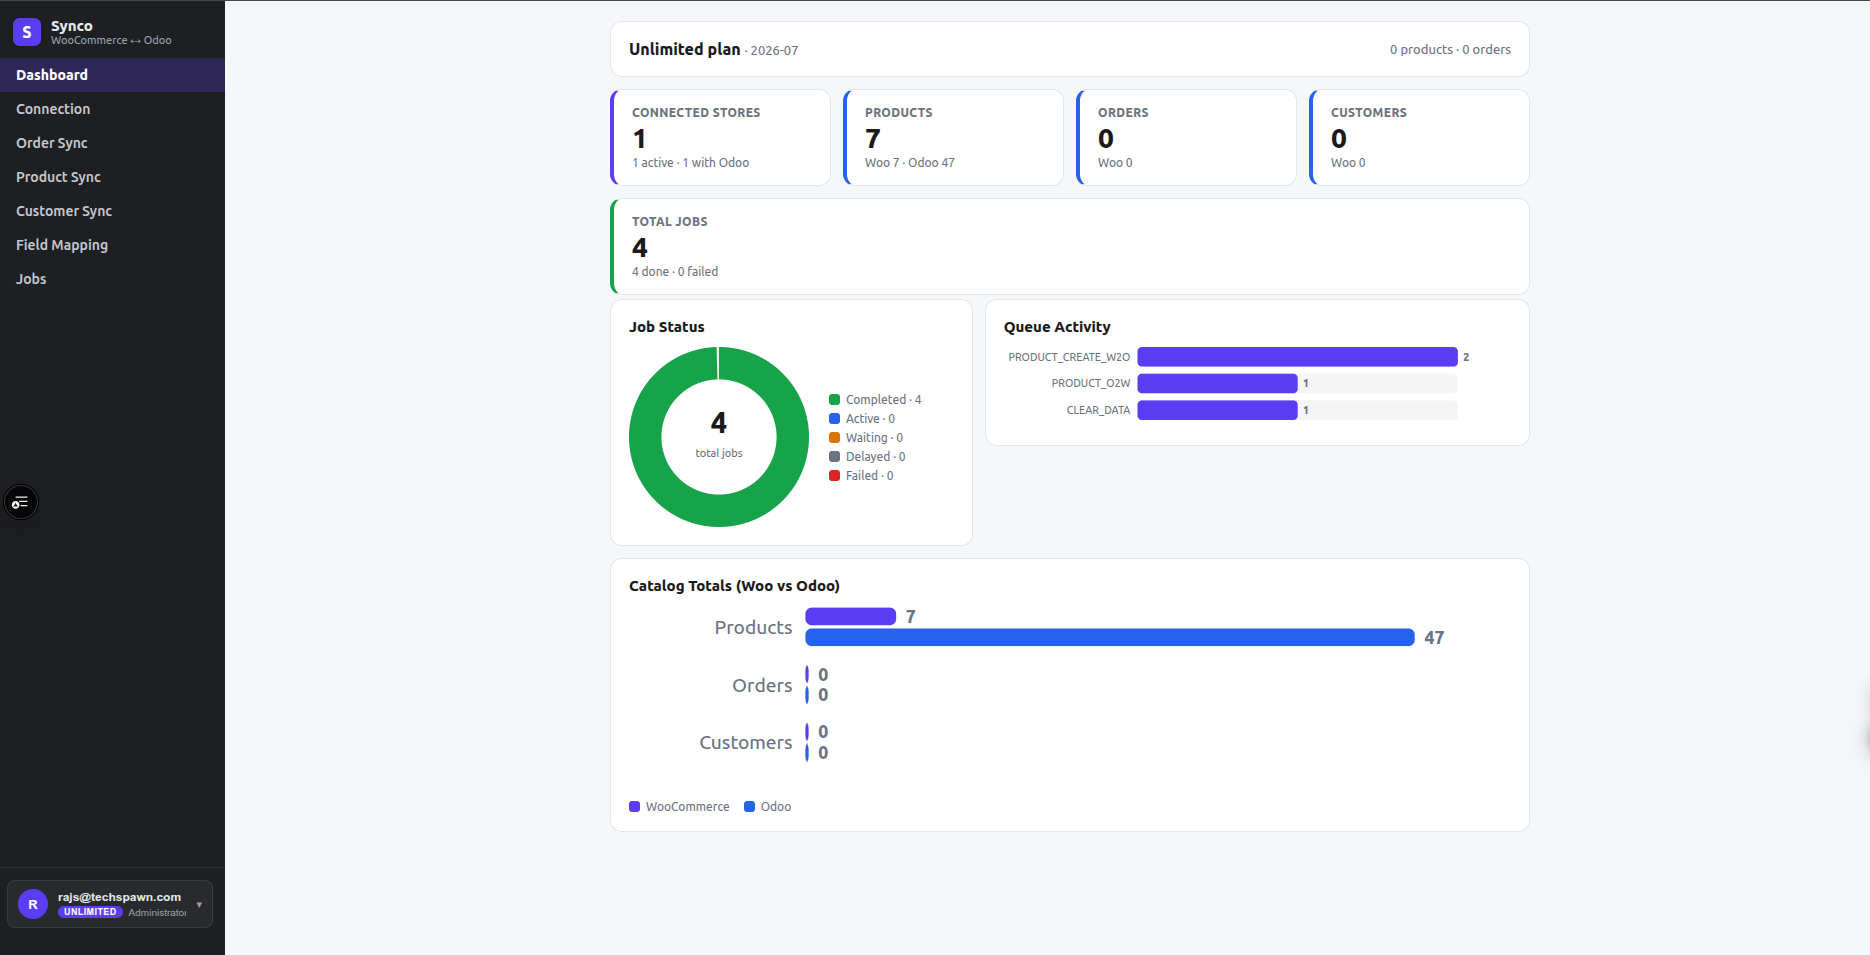The image size is (1870, 955).
Task: Click the Failed red legend swatch
Action: 834,476
